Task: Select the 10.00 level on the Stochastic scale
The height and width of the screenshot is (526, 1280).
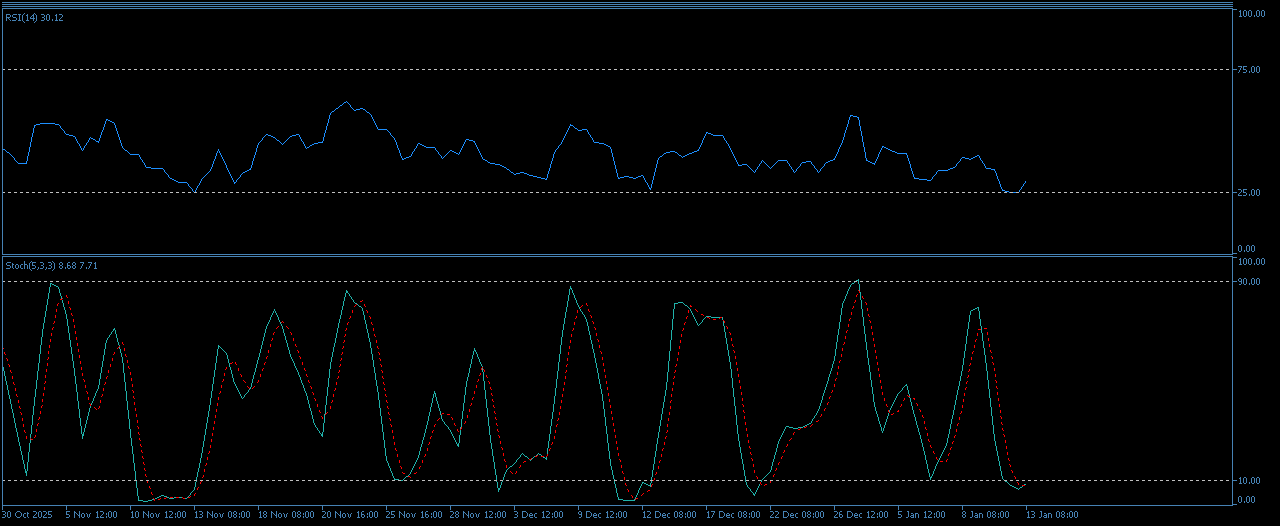Action: pyautogui.click(x=1250, y=480)
